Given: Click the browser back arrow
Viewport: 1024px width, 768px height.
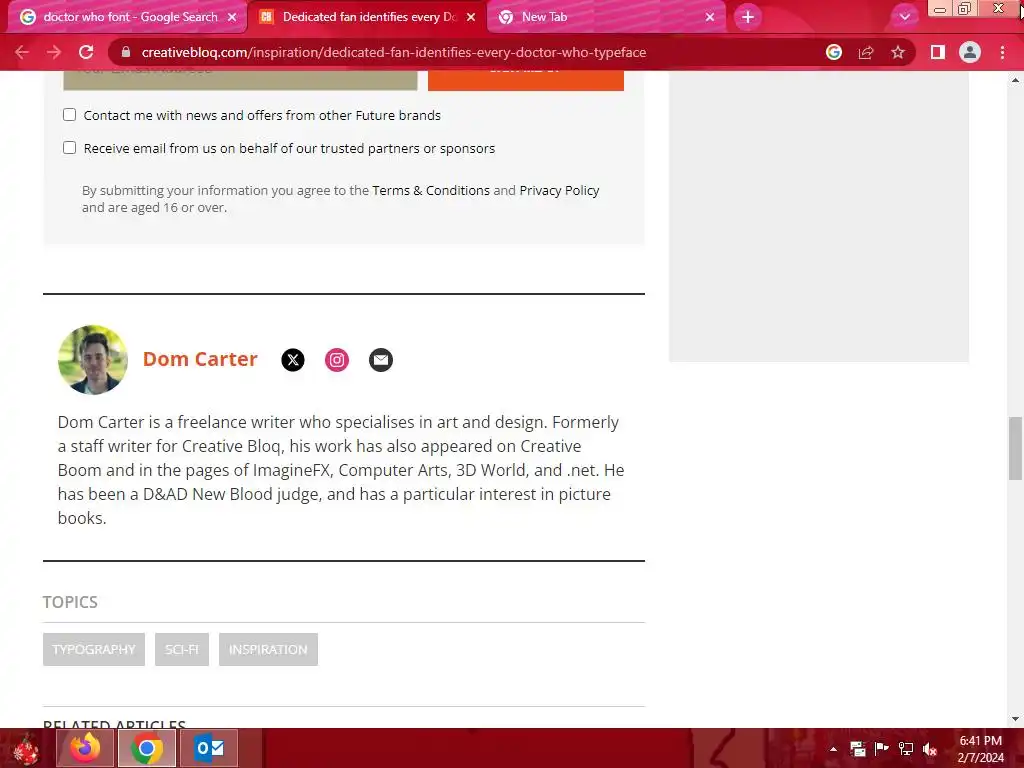Looking at the screenshot, I should coord(22,52).
